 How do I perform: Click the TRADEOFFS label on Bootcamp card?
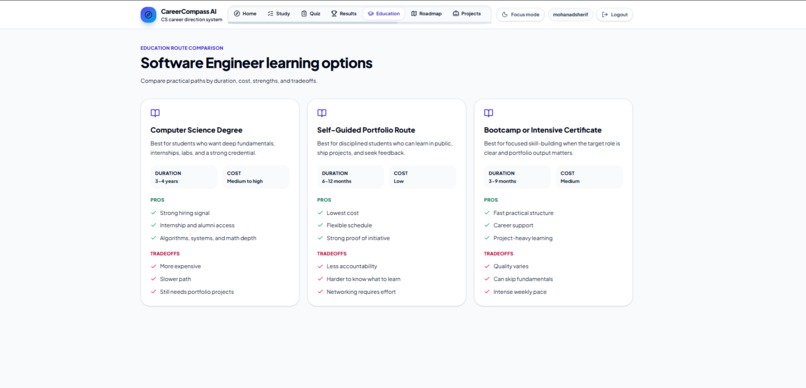pos(498,253)
